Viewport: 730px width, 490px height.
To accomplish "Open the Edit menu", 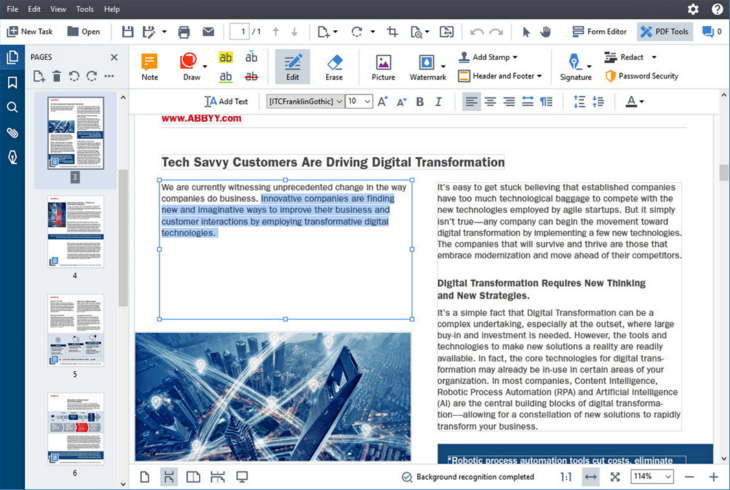I will 34,9.
